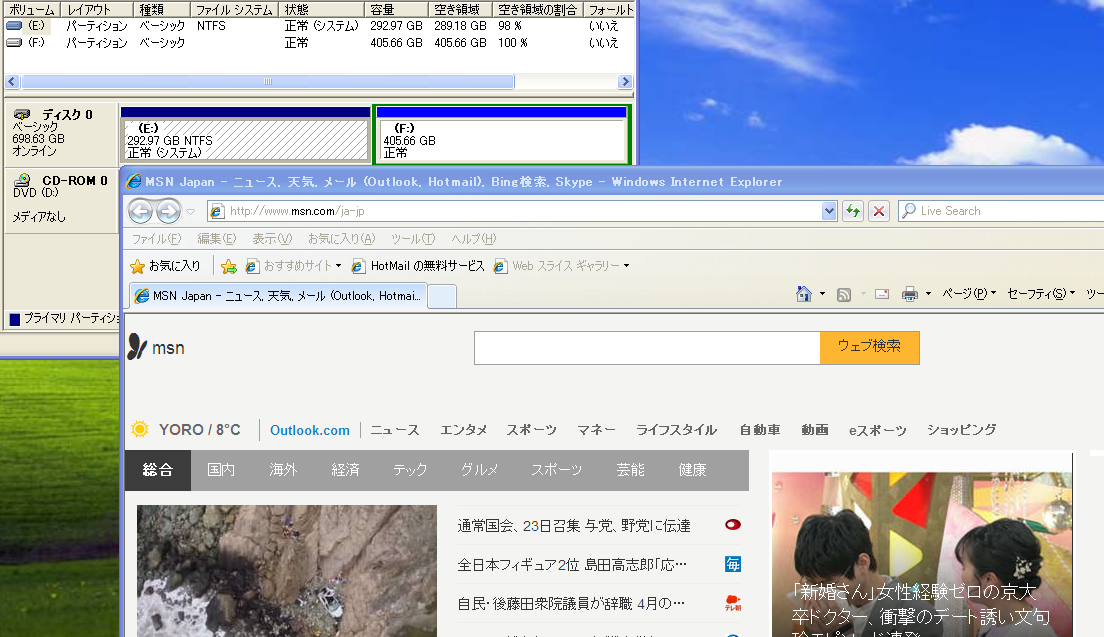Screen dimensions: 1104x637
Task: Open the セーフティ(S) command dropdown
Action: point(1041,294)
